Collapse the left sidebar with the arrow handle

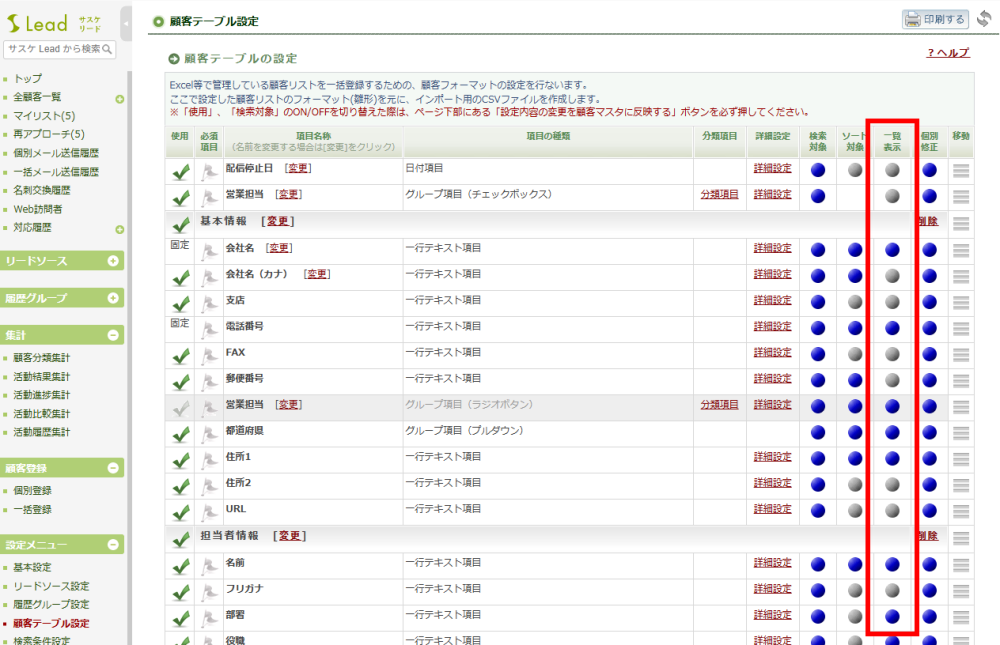click(126, 22)
